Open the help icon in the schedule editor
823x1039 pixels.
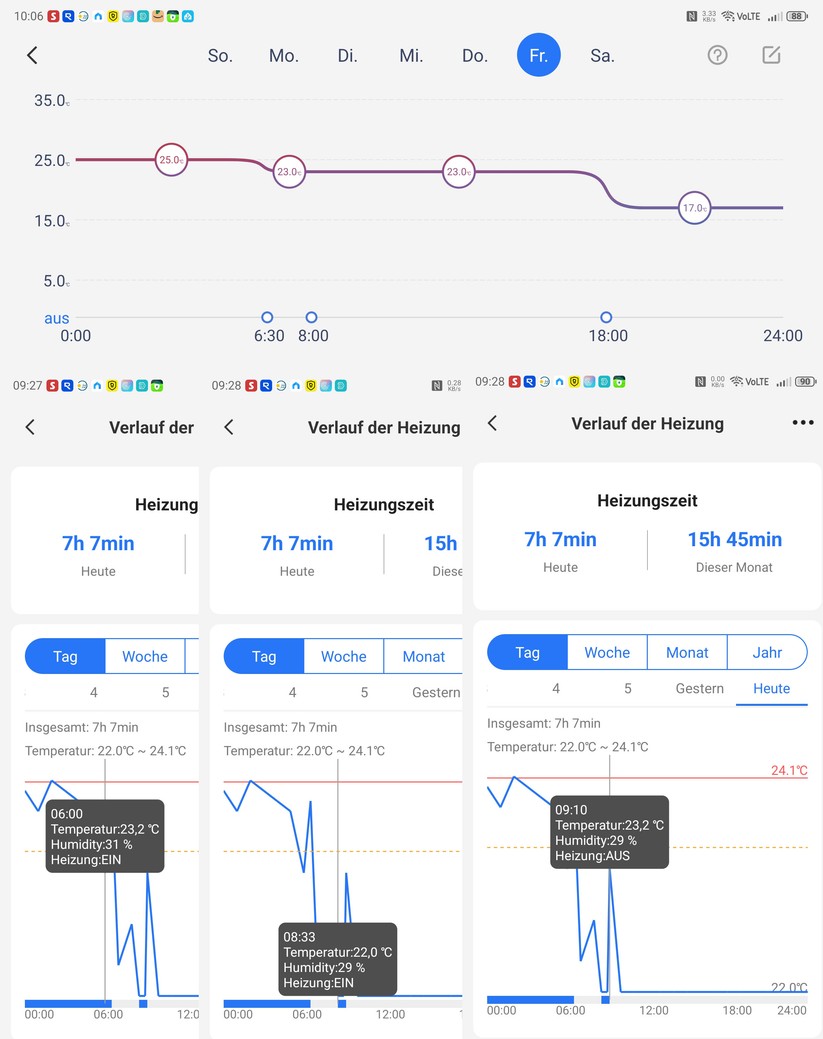coord(717,55)
